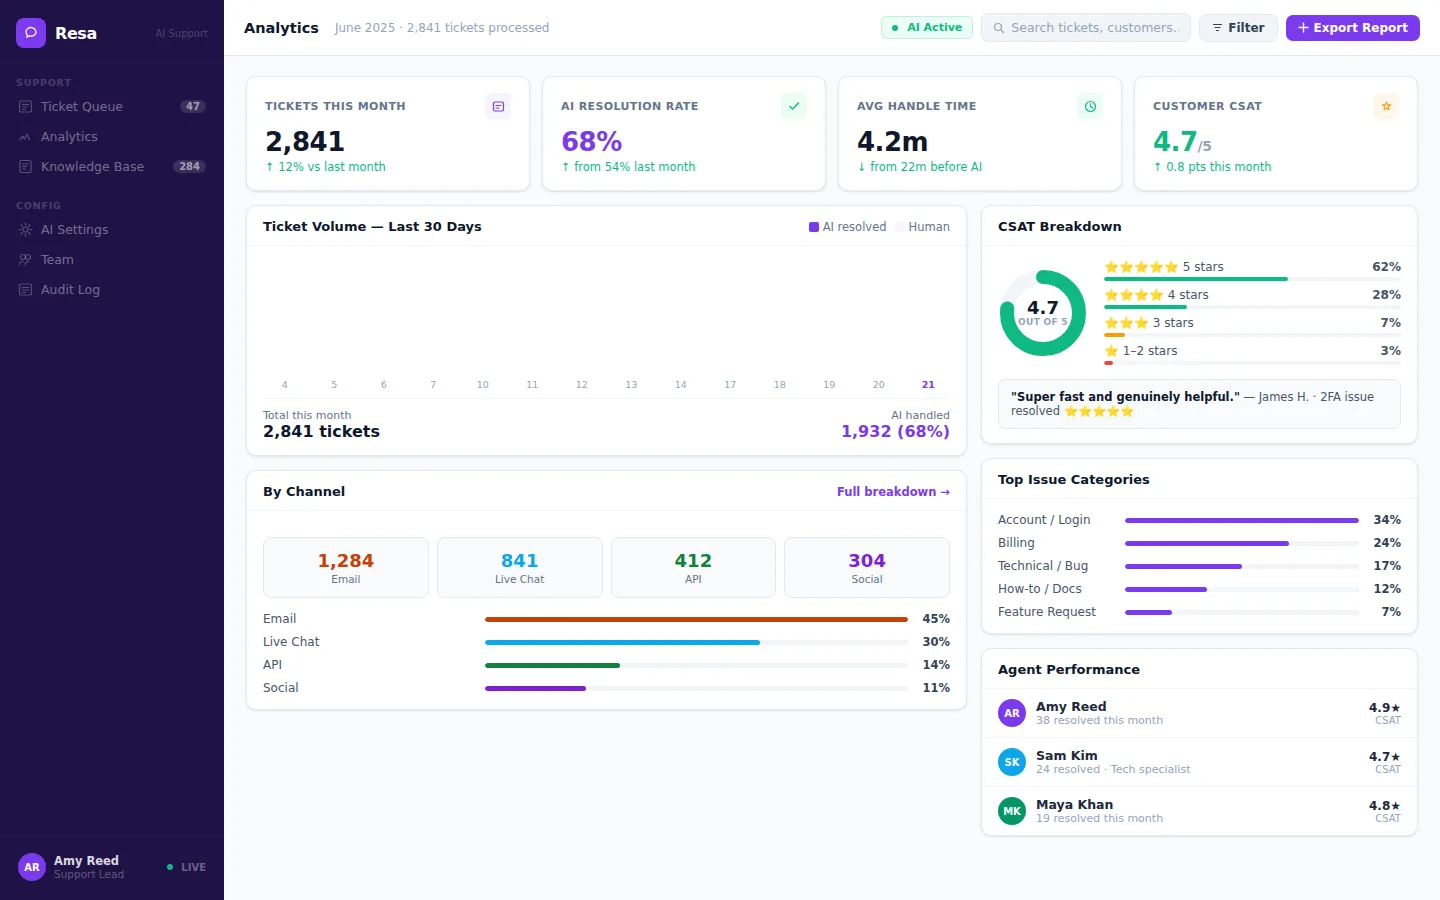Click the Email 45% progress bar

coord(696,619)
